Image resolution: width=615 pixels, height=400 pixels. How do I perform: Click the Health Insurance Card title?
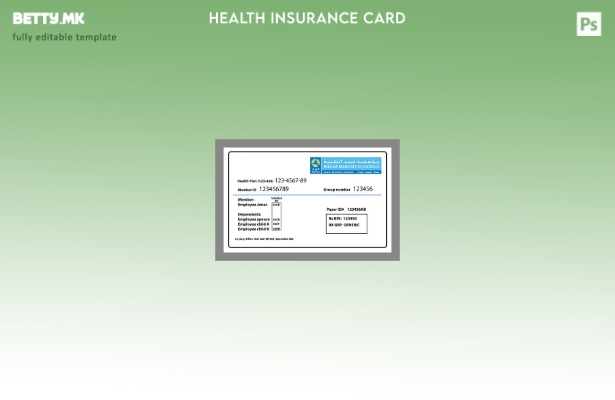pyautogui.click(x=307, y=18)
